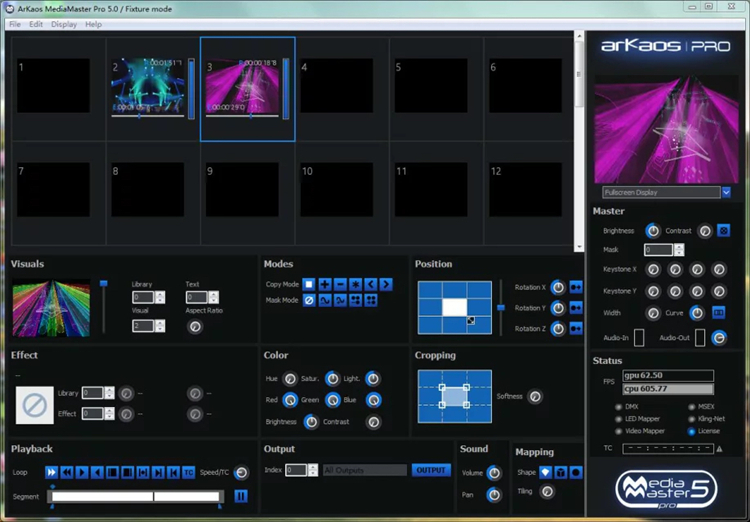The height and width of the screenshot is (522, 750).
Task: Toggle the License status indicator
Action: tap(692, 431)
